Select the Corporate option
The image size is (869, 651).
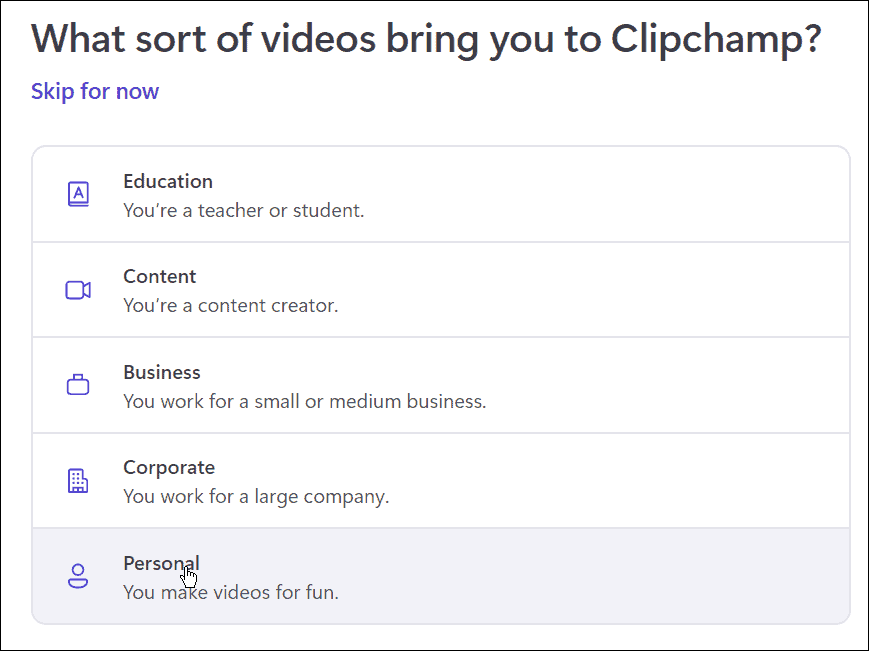pyautogui.click(x=440, y=480)
